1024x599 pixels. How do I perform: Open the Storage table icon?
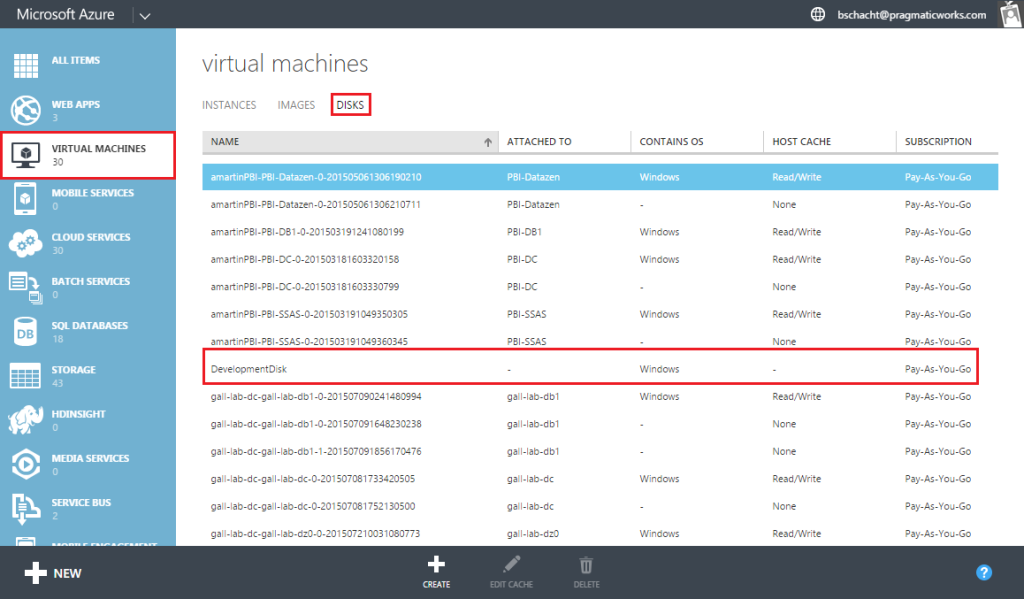[25, 376]
